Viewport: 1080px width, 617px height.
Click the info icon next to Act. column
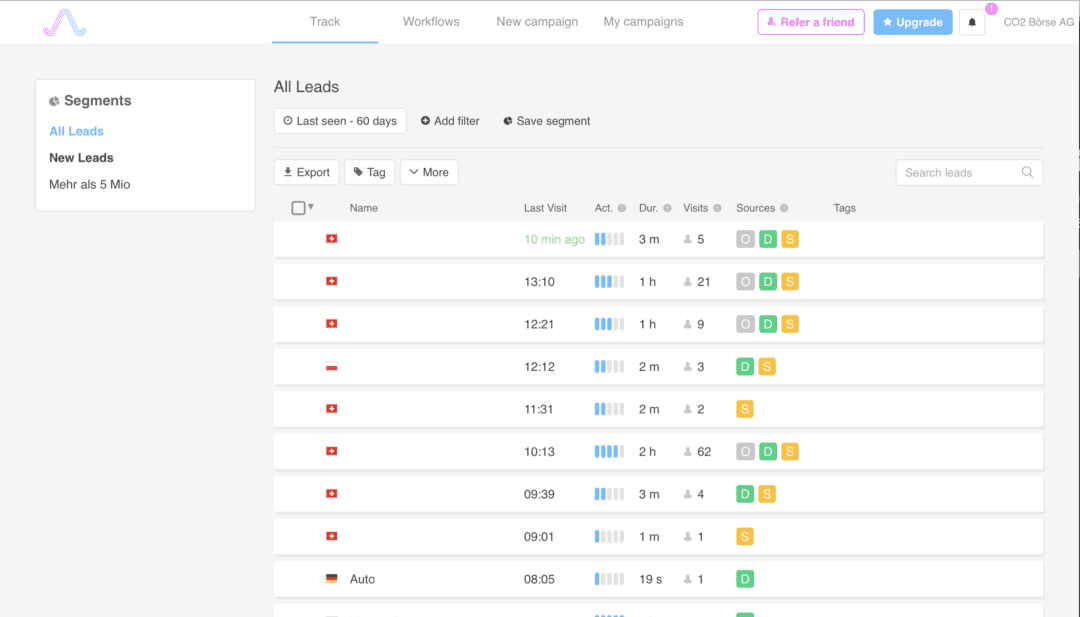coord(622,208)
